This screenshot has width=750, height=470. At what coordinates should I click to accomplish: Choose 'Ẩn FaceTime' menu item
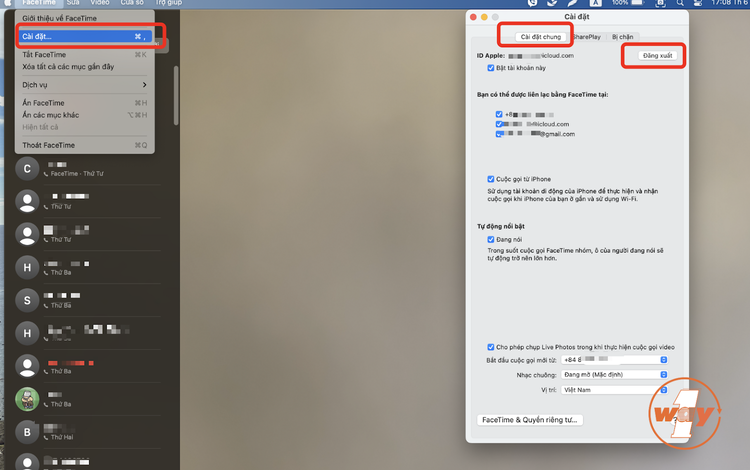pyautogui.click(x=85, y=103)
